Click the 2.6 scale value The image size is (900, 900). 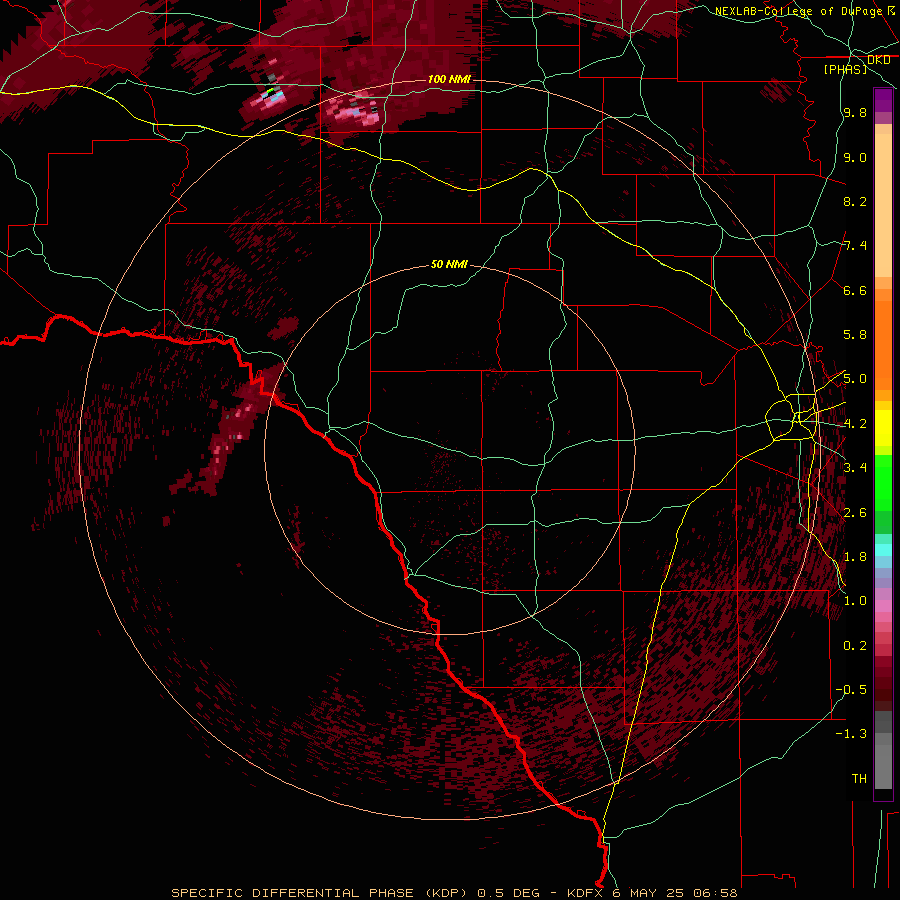click(855, 513)
